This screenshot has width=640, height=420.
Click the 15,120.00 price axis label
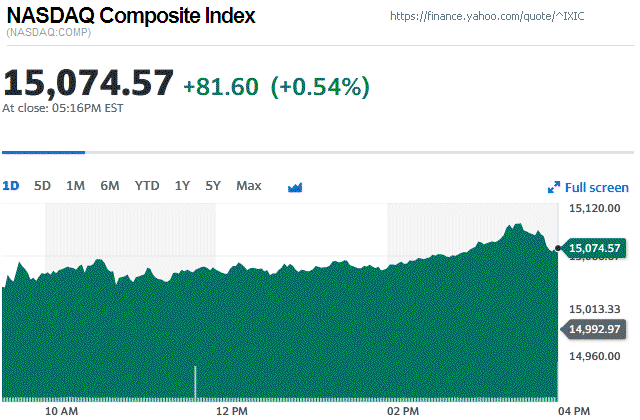click(595, 209)
